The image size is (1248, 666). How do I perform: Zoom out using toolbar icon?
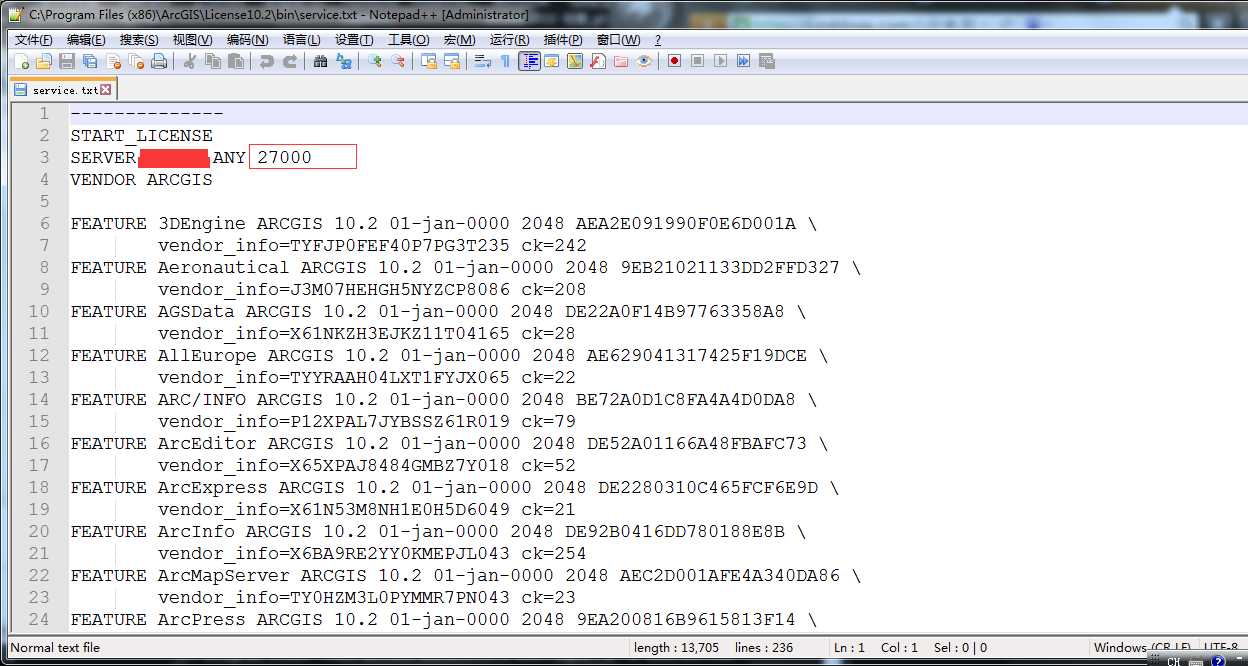pyautogui.click(x=397, y=61)
